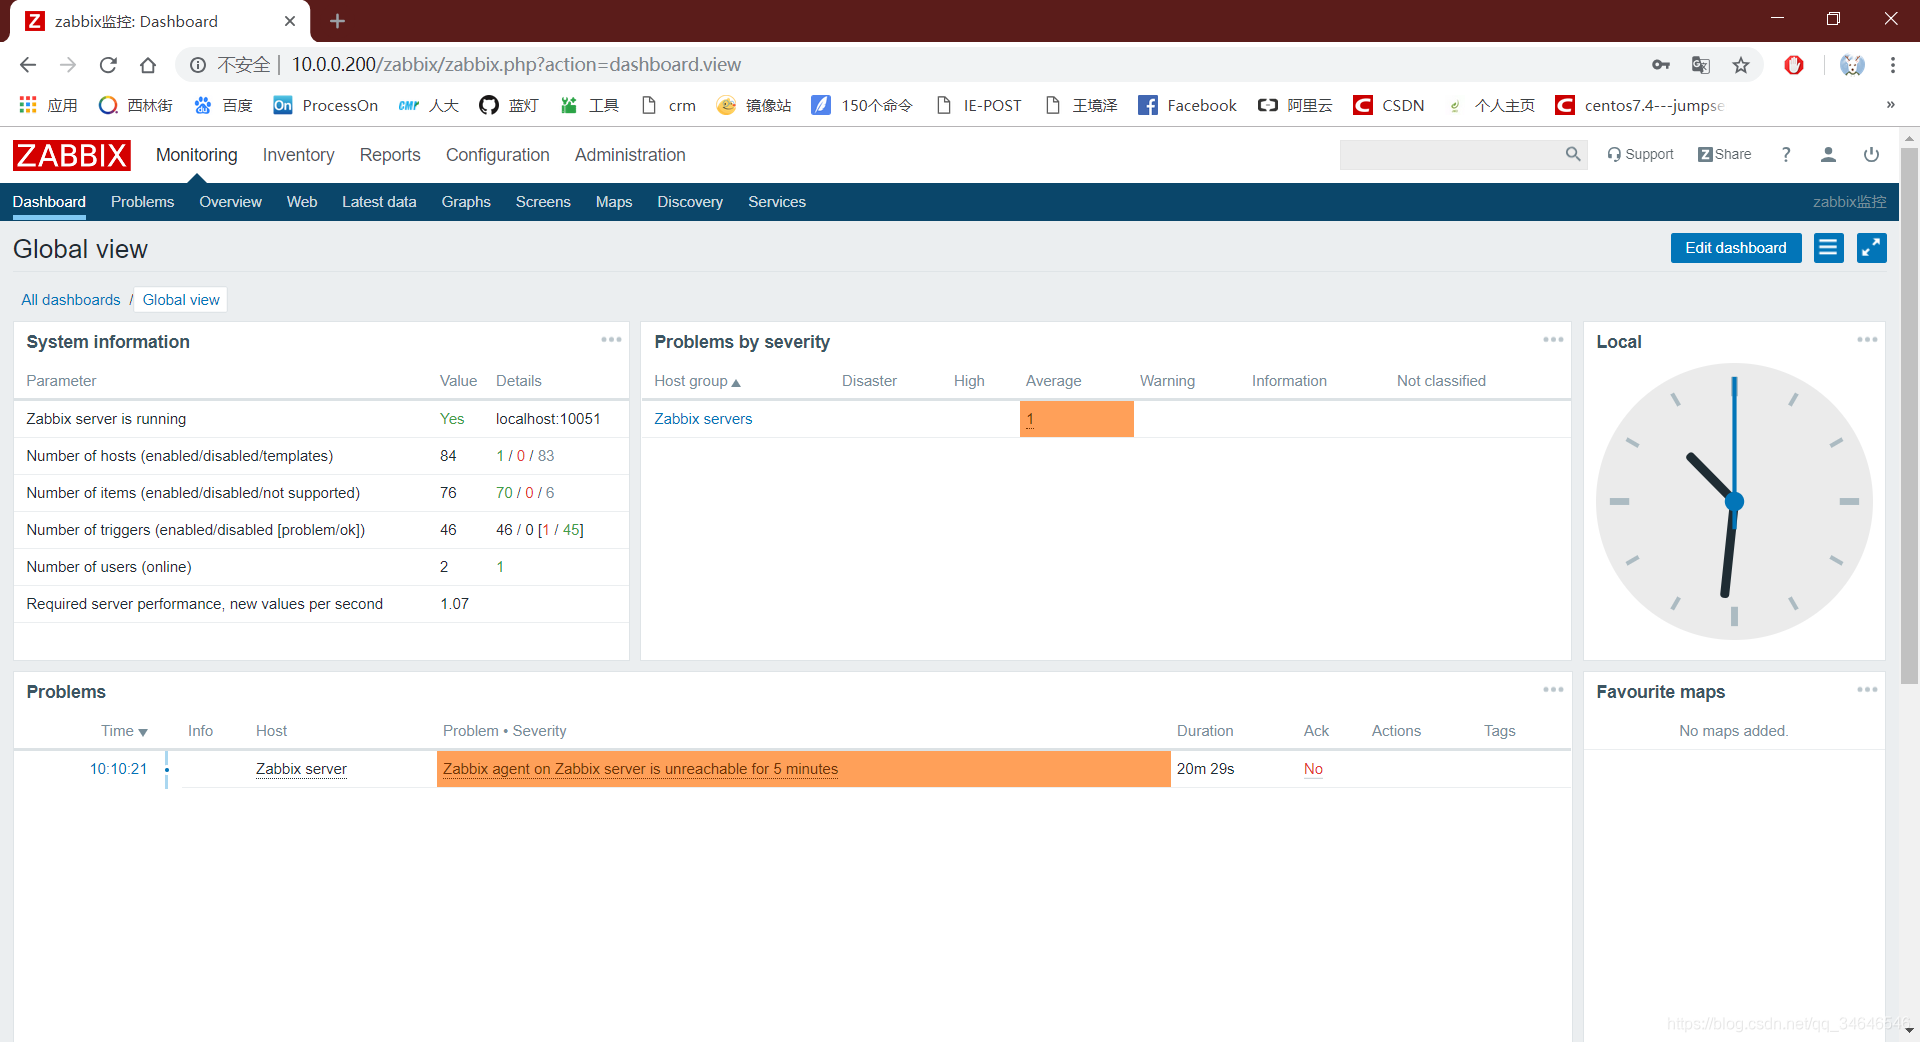
Task: Click the localhost:10051 details value
Action: pyautogui.click(x=548, y=419)
